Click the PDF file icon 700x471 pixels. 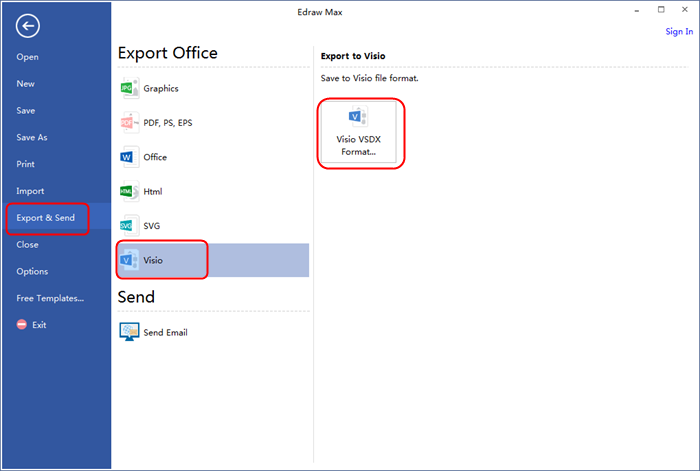click(129, 122)
